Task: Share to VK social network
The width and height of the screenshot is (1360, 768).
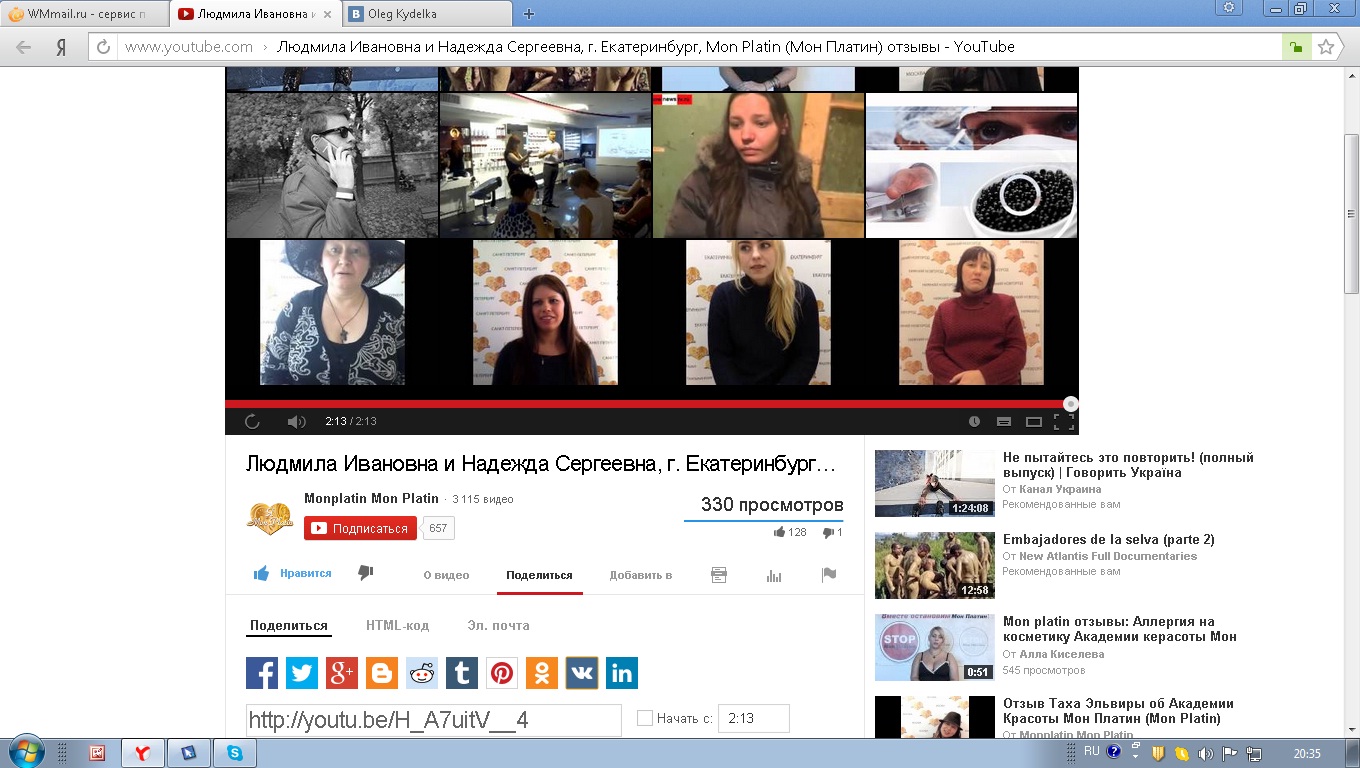Action: (x=582, y=673)
